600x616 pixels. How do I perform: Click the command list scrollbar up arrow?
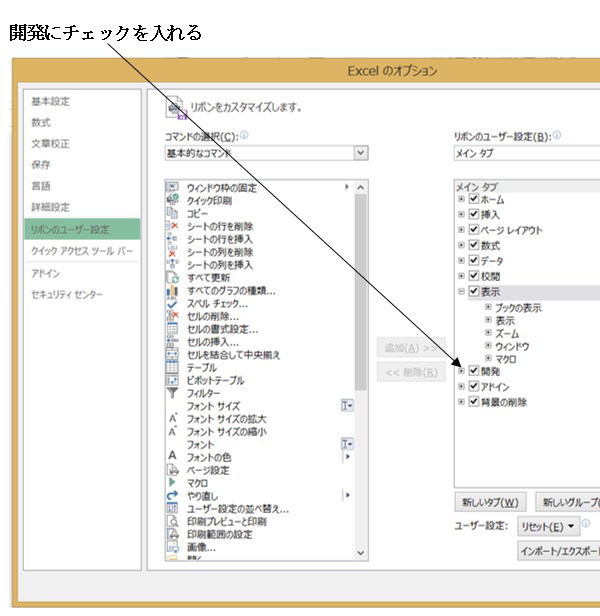[361, 188]
